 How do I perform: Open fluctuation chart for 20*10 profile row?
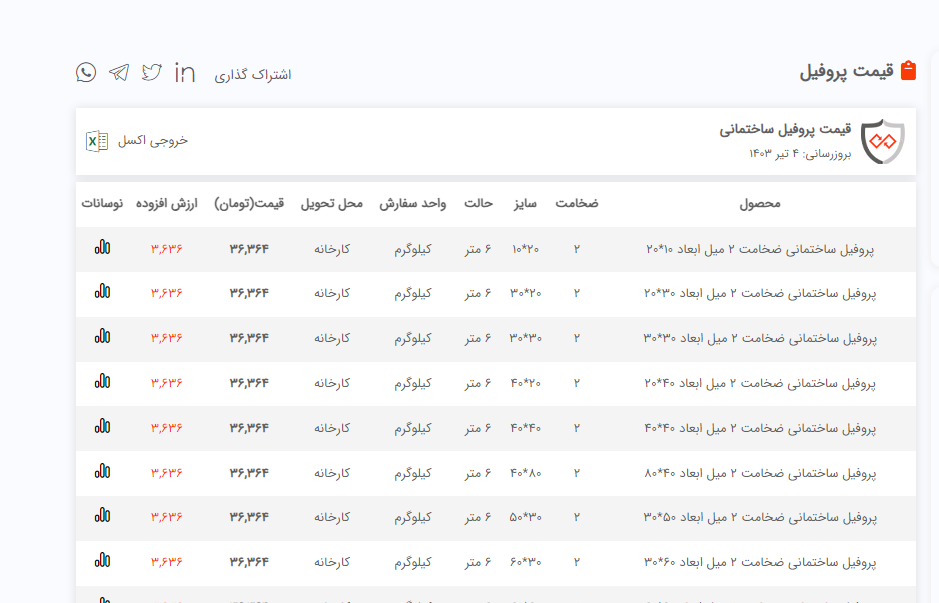102,248
